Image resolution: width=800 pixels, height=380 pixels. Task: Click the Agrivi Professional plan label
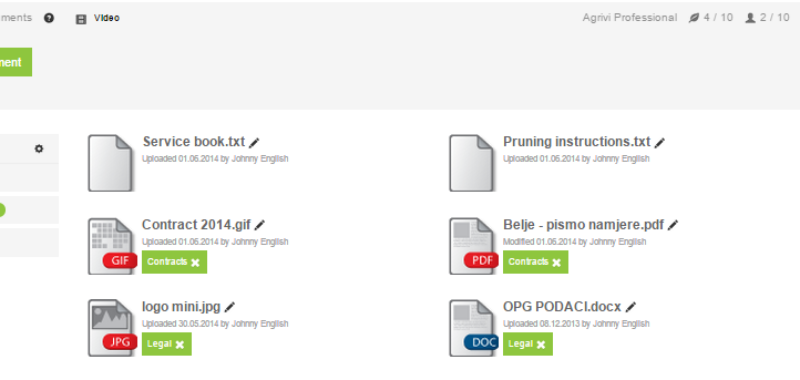click(x=630, y=18)
